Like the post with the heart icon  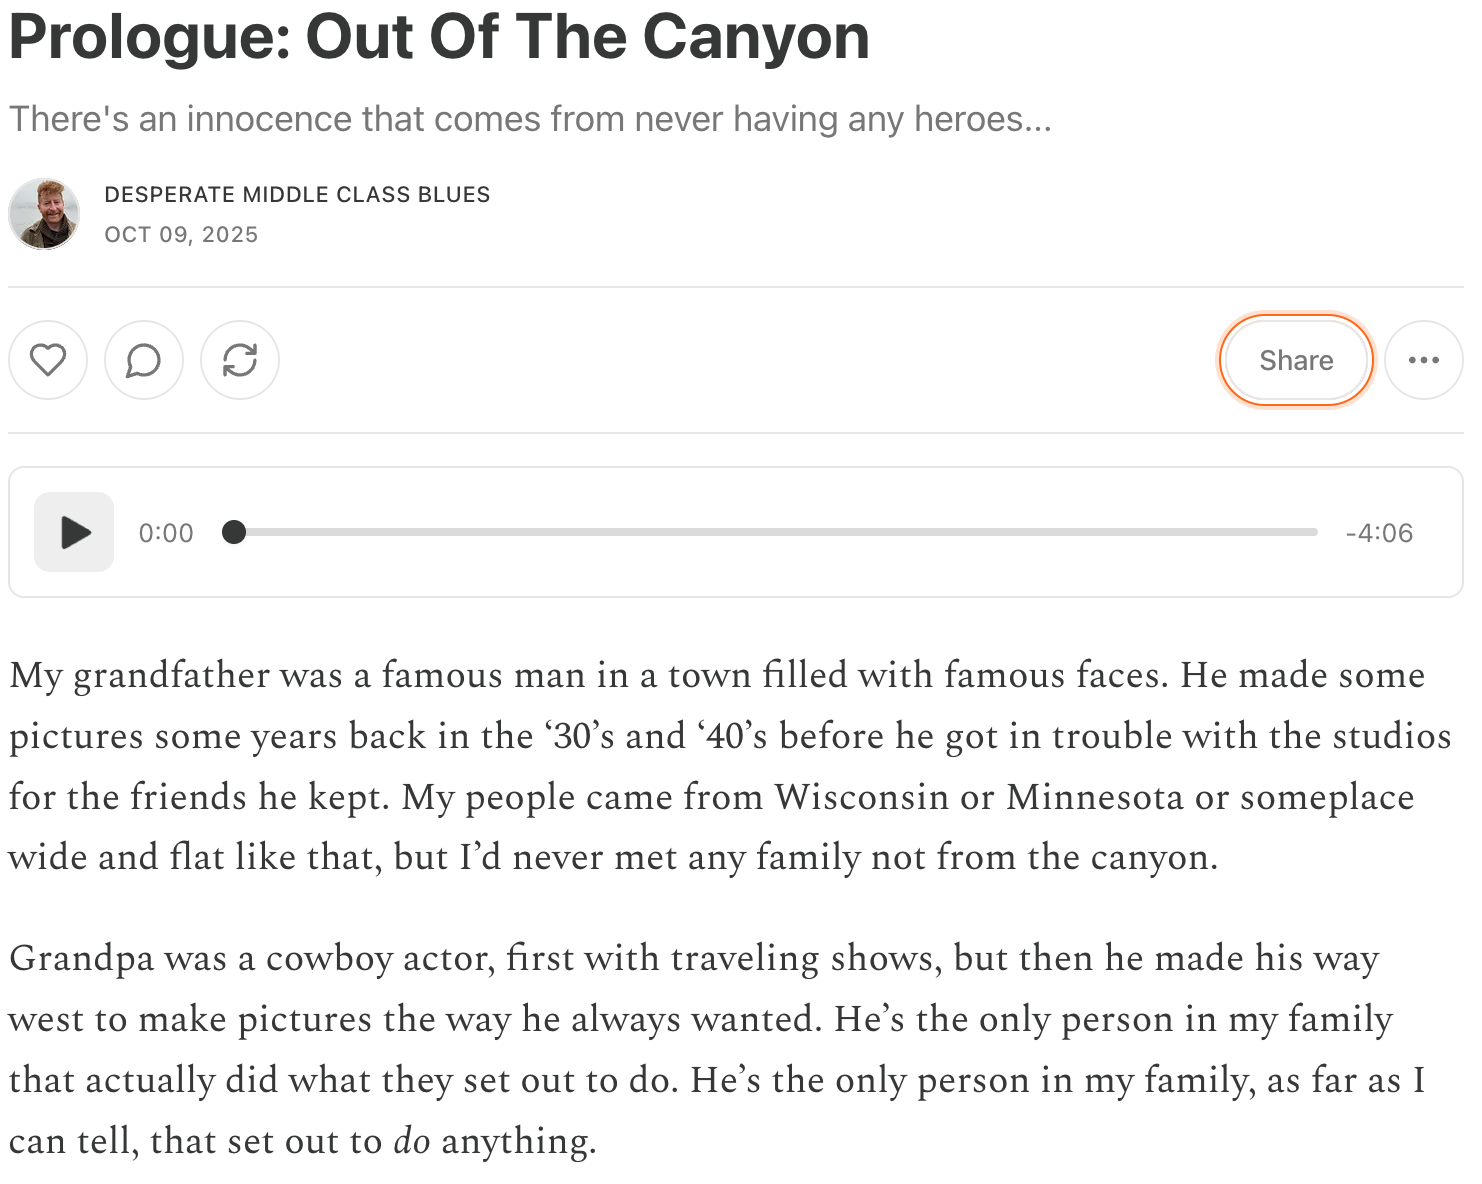click(x=48, y=360)
